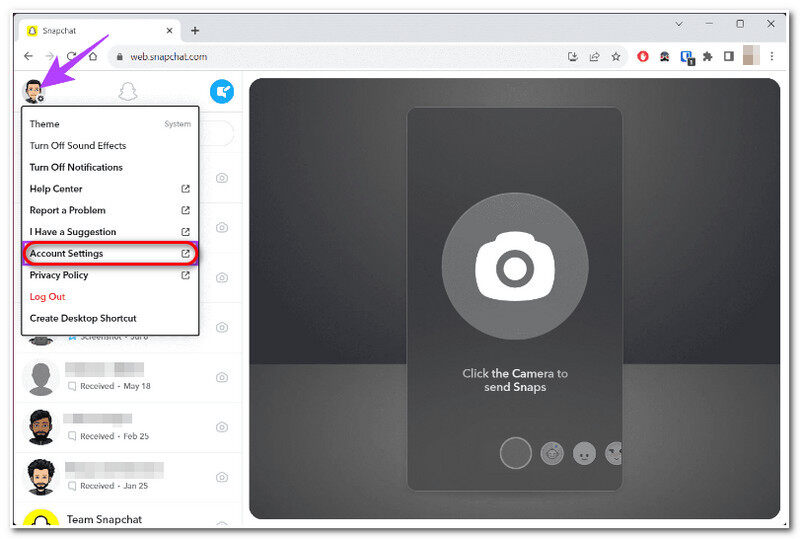Screen dimensions: 800x539
Task: Click the profile Bitmoji avatar
Action: coord(33,91)
